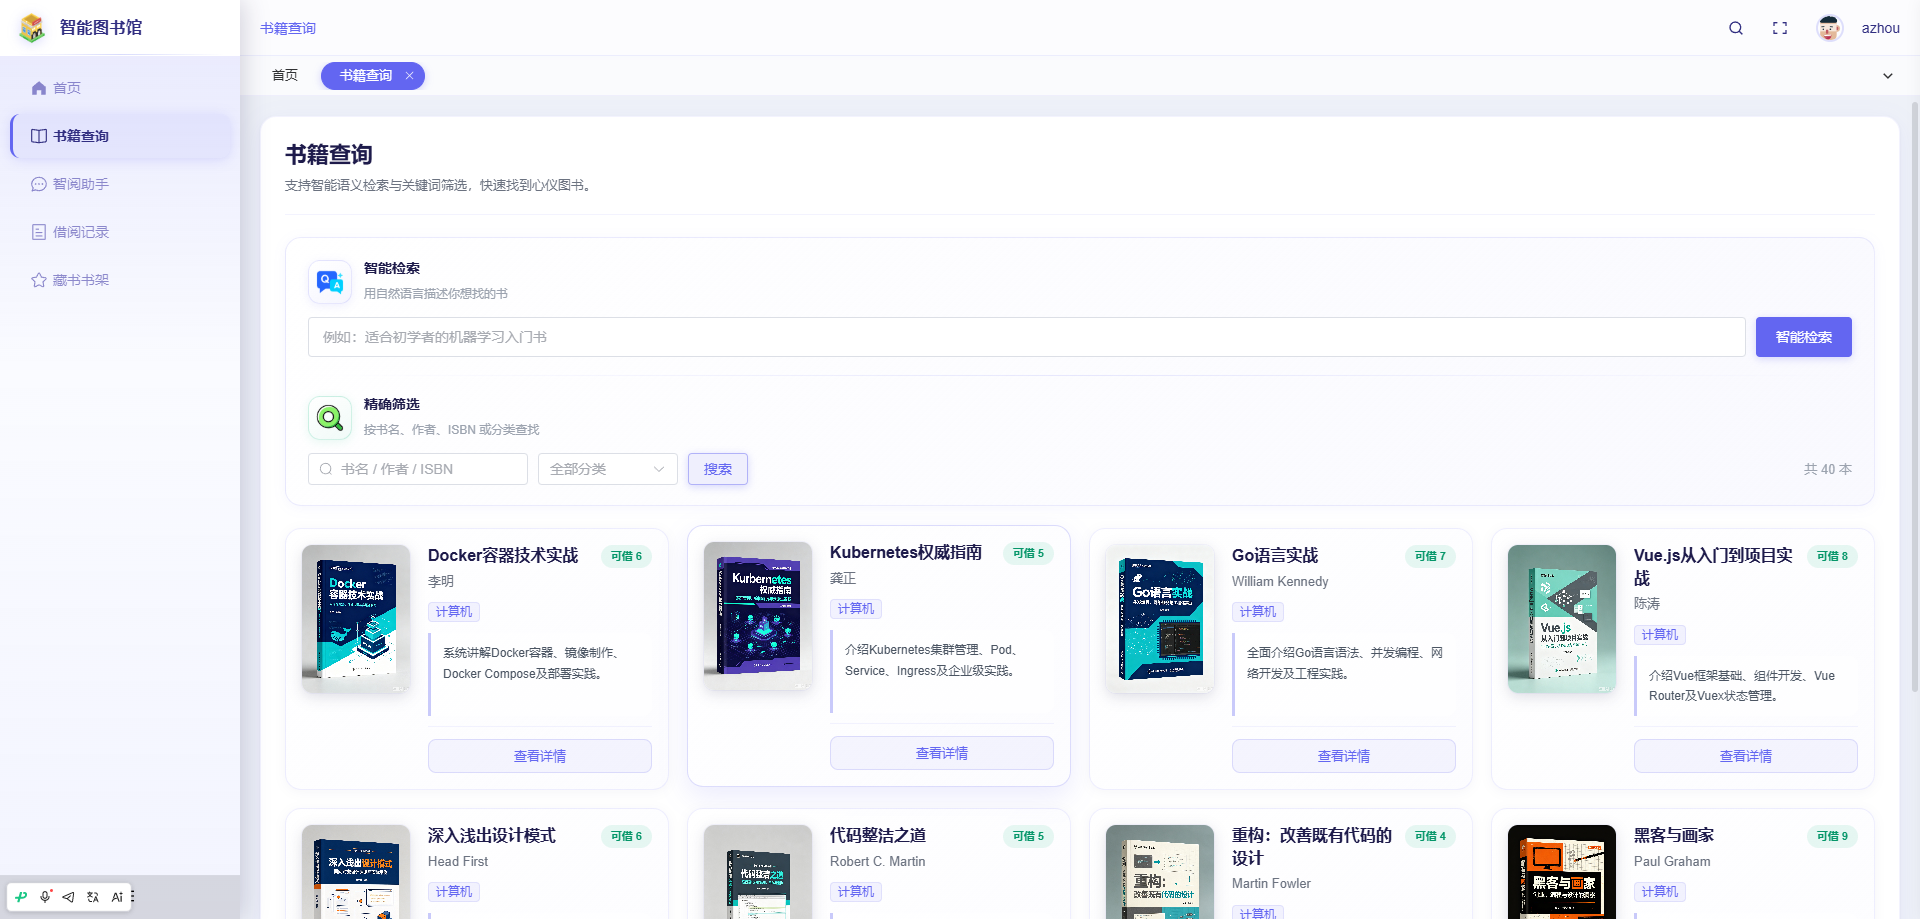Click the Kubernetes权威指南 cover thumbnail
The width and height of the screenshot is (1920, 919).
tap(758, 616)
